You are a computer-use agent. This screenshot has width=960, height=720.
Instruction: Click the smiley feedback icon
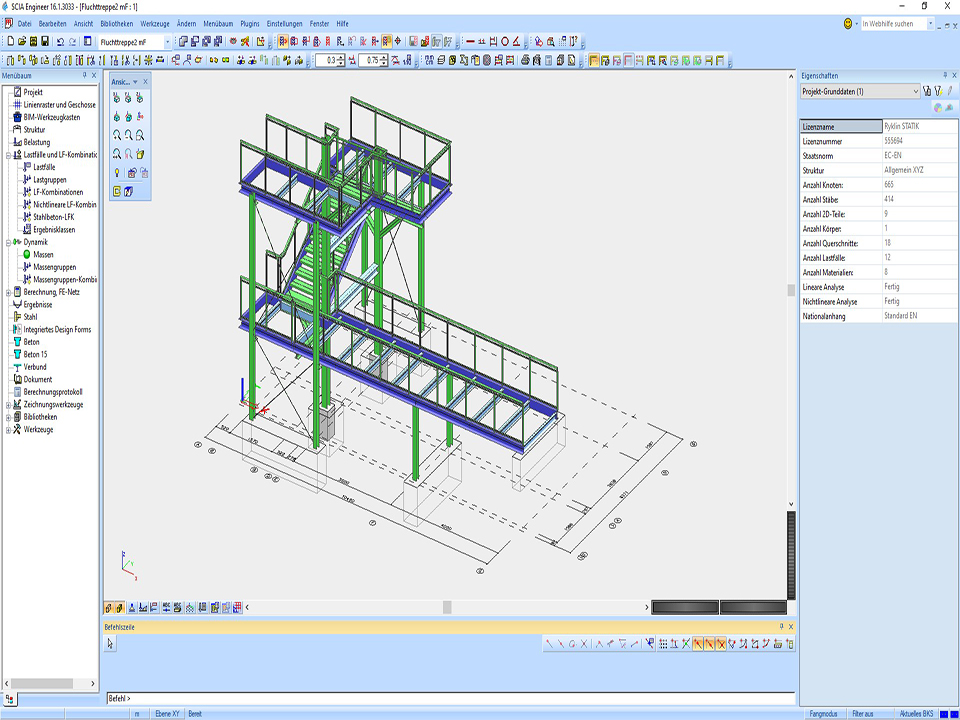pos(849,23)
